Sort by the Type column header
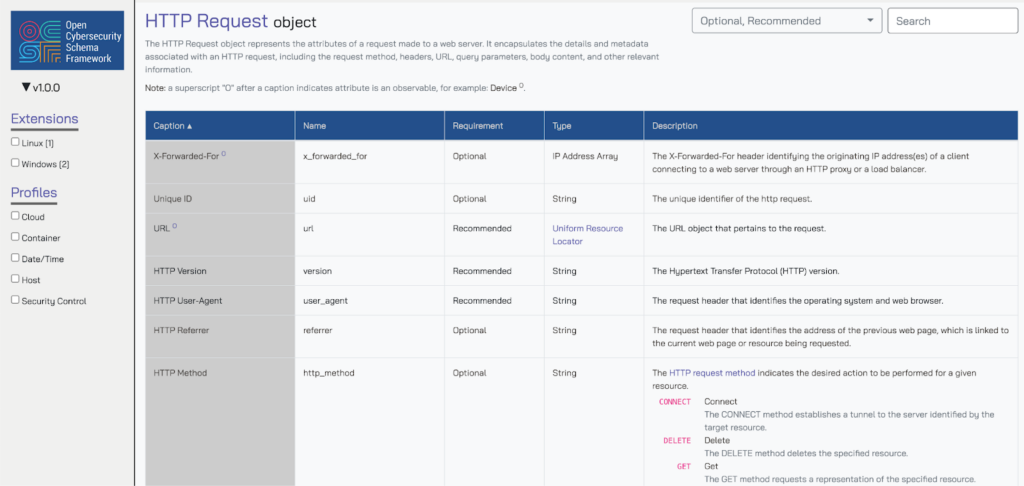 [x=562, y=126]
